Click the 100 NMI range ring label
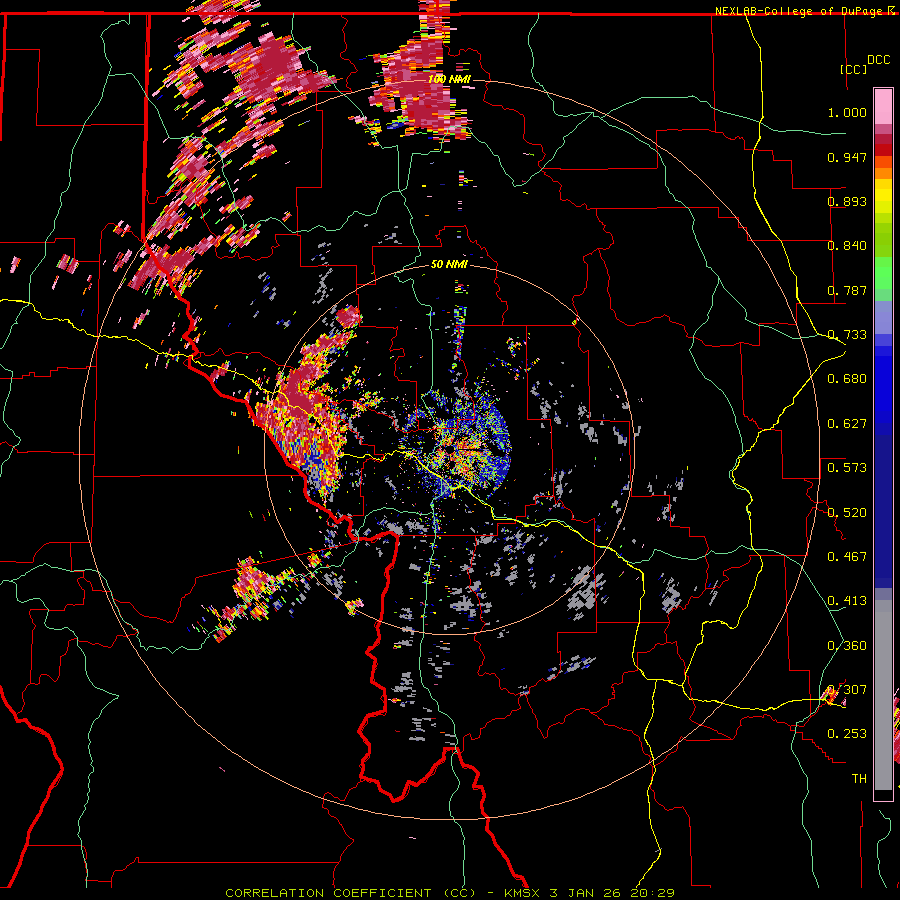This screenshot has width=900, height=900. click(x=449, y=79)
